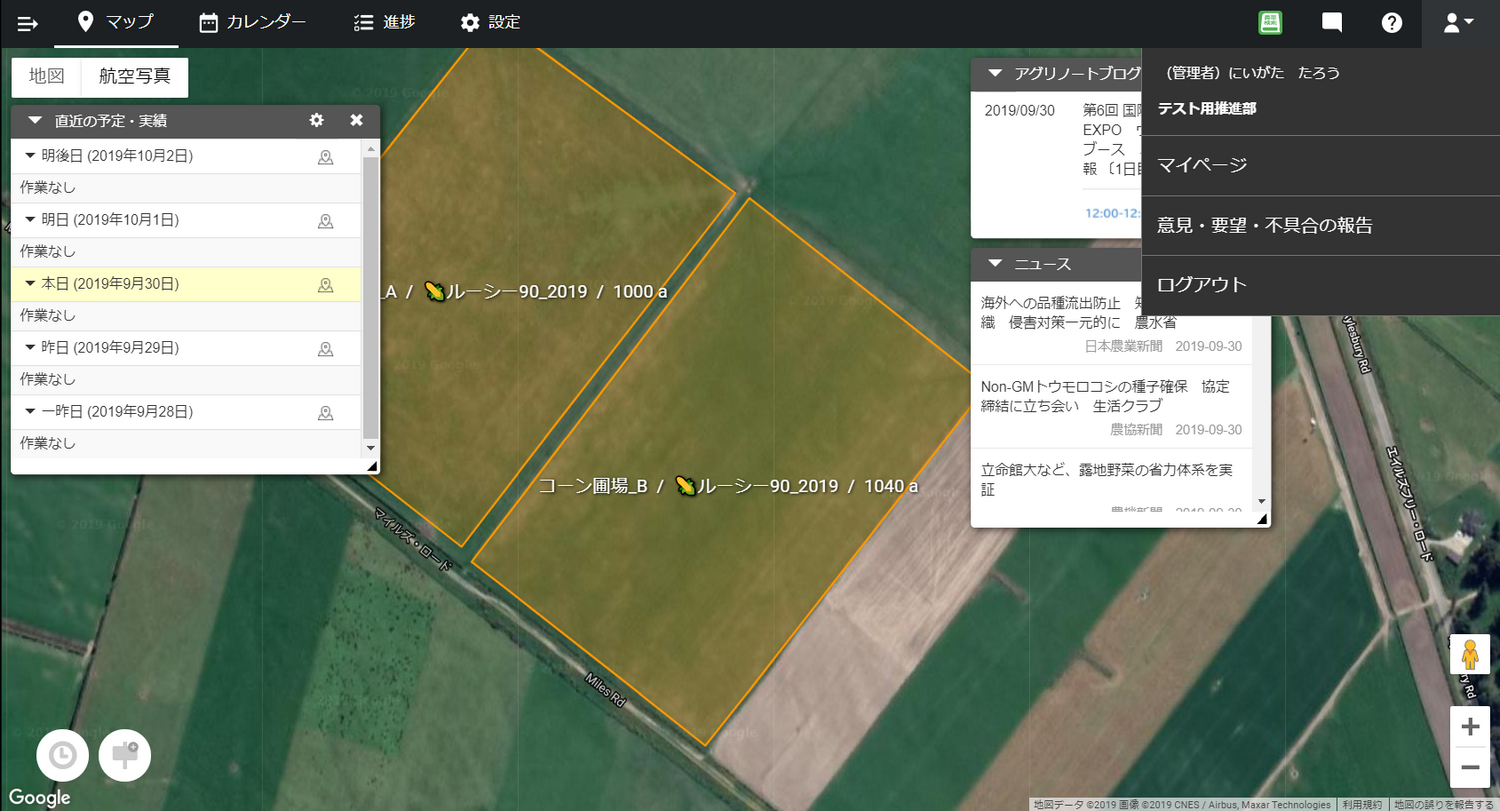This screenshot has height=811, width=1500.
Task: Select マイページ in the user menu
Action: pyautogui.click(x=1320, y=166)
